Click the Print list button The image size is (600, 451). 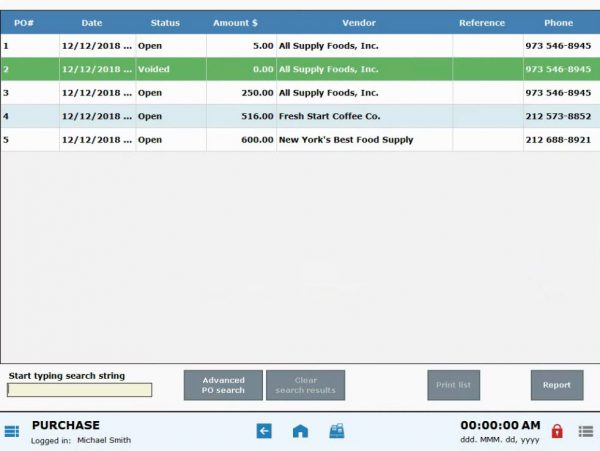click(x=453, y=385)
